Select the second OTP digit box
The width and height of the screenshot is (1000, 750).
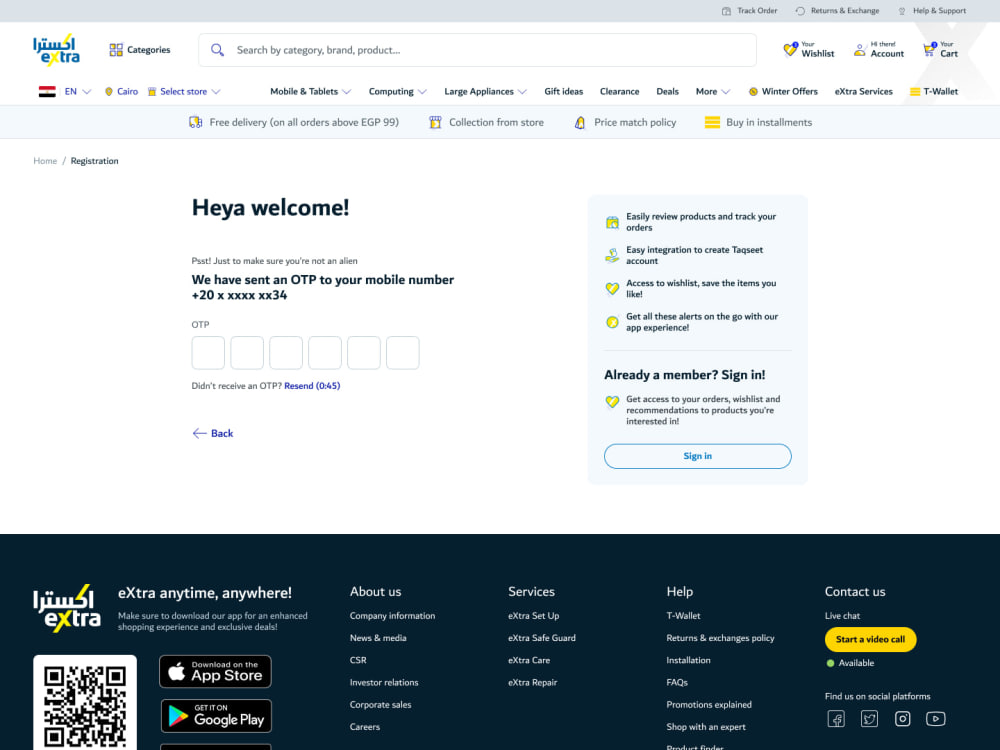click(x=247, y=353)
